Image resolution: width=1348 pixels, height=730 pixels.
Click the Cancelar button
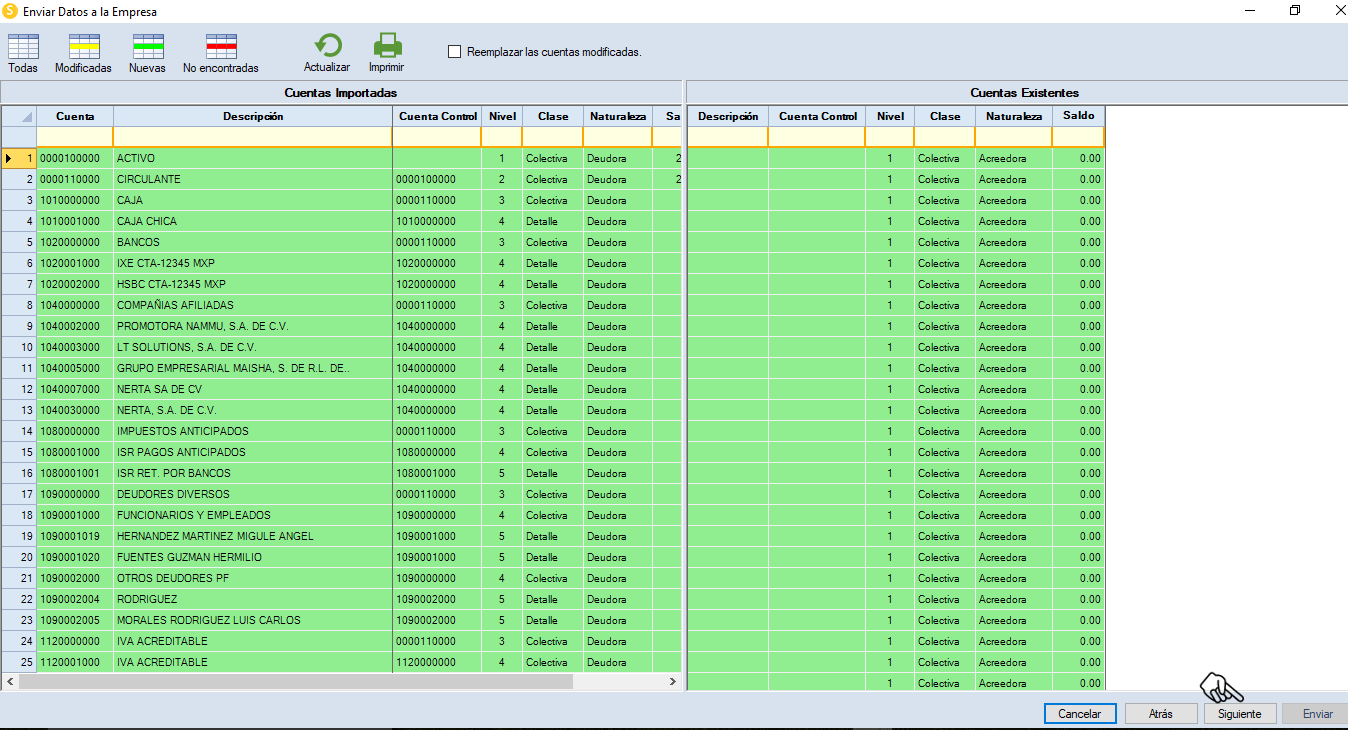pos(1079,714)
